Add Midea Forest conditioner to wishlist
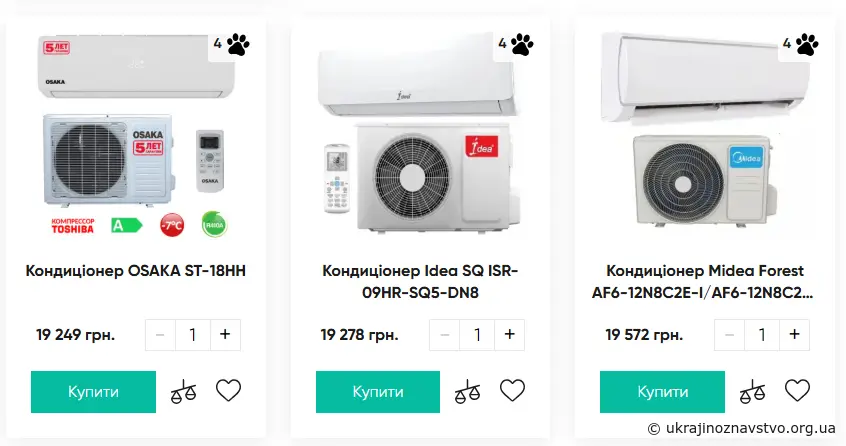The width and height of the screenshot is (846, 446). pos(797,390)
